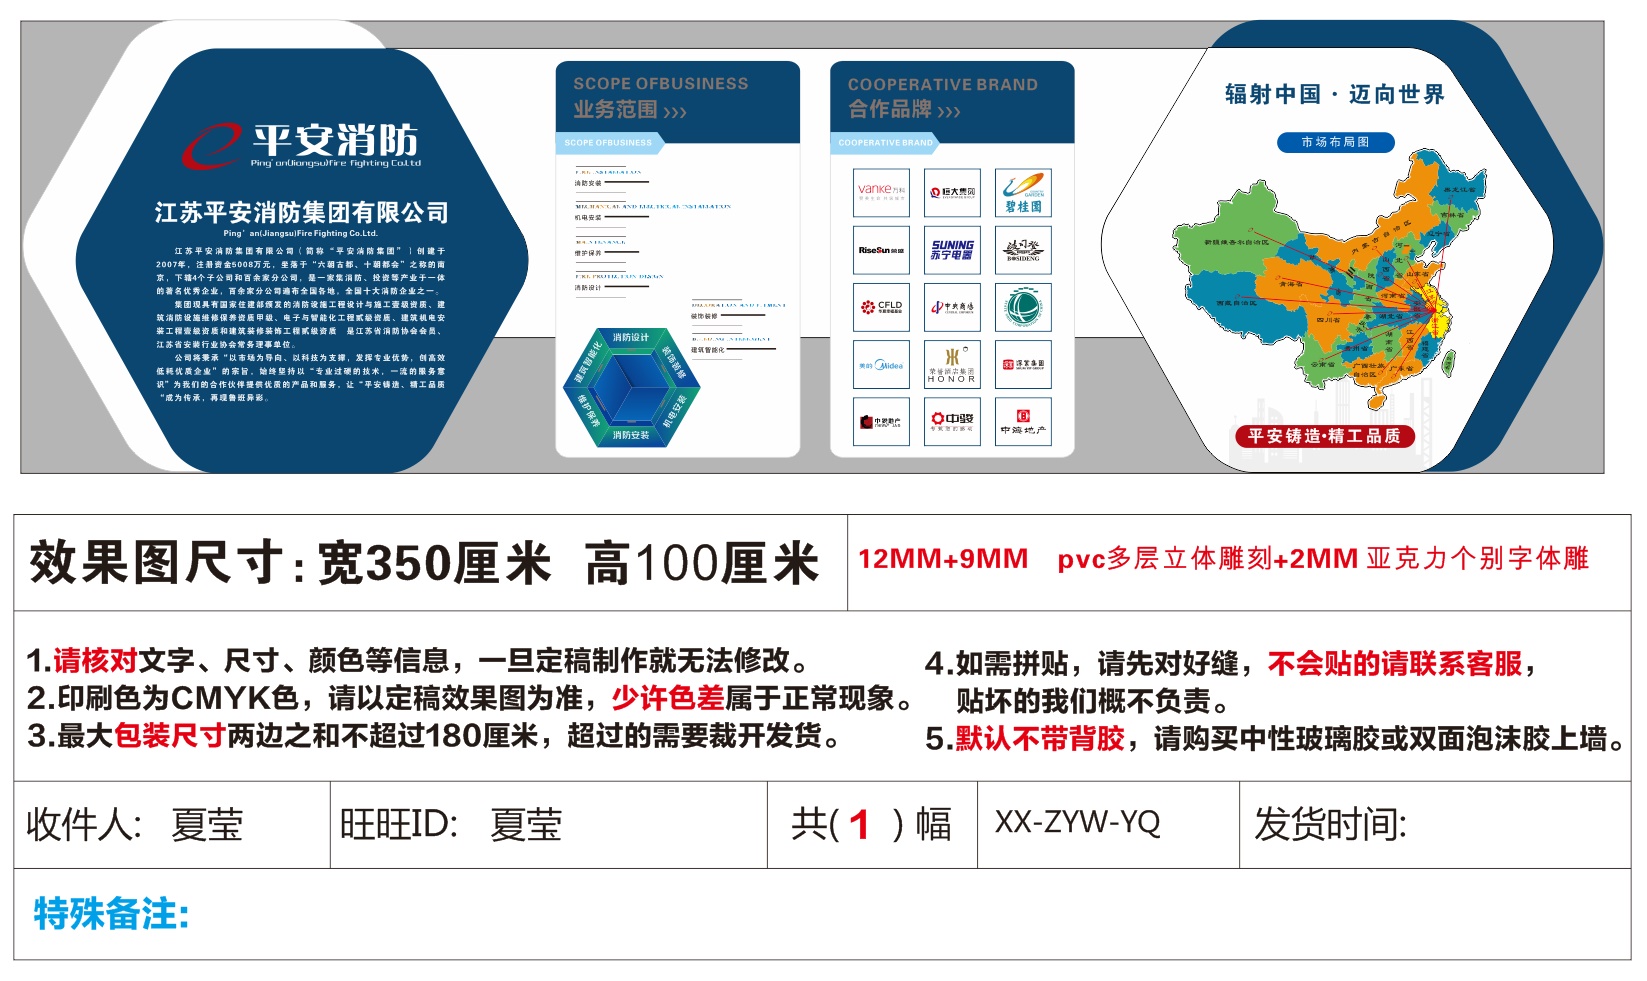
Task: Click note 3 about 最大包装尺寸
Action: (433, 736)
